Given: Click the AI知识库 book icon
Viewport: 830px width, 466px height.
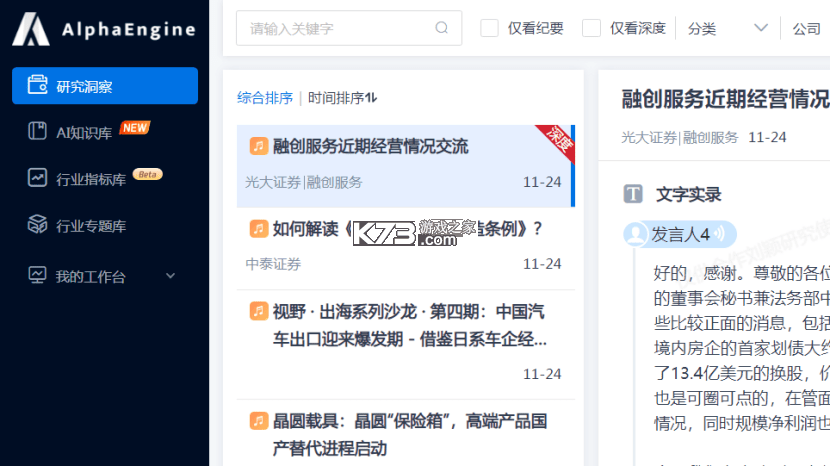Looking at the screenshot, I should tap(37, 131).
